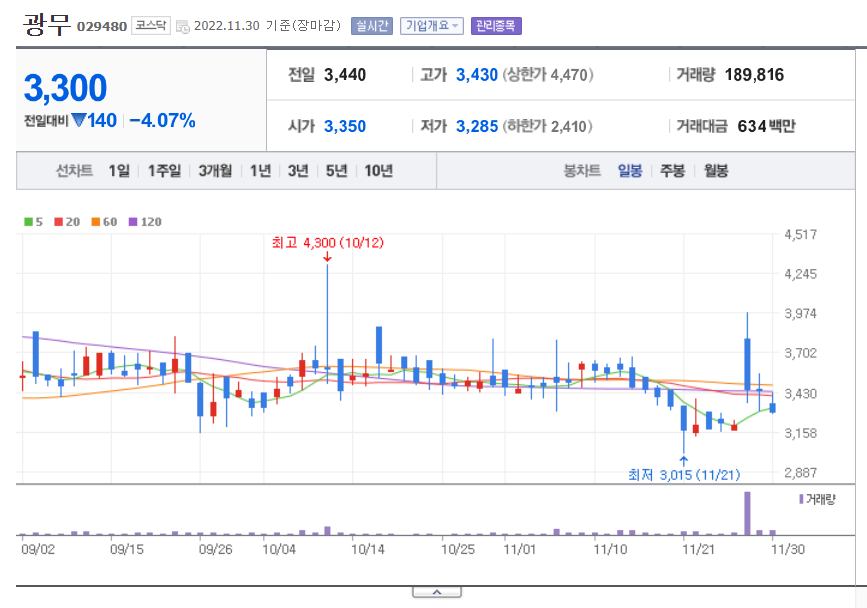The image size is (867, 608).
Task: Click the green 5-day moving average legend
Action: pos(33,222)
